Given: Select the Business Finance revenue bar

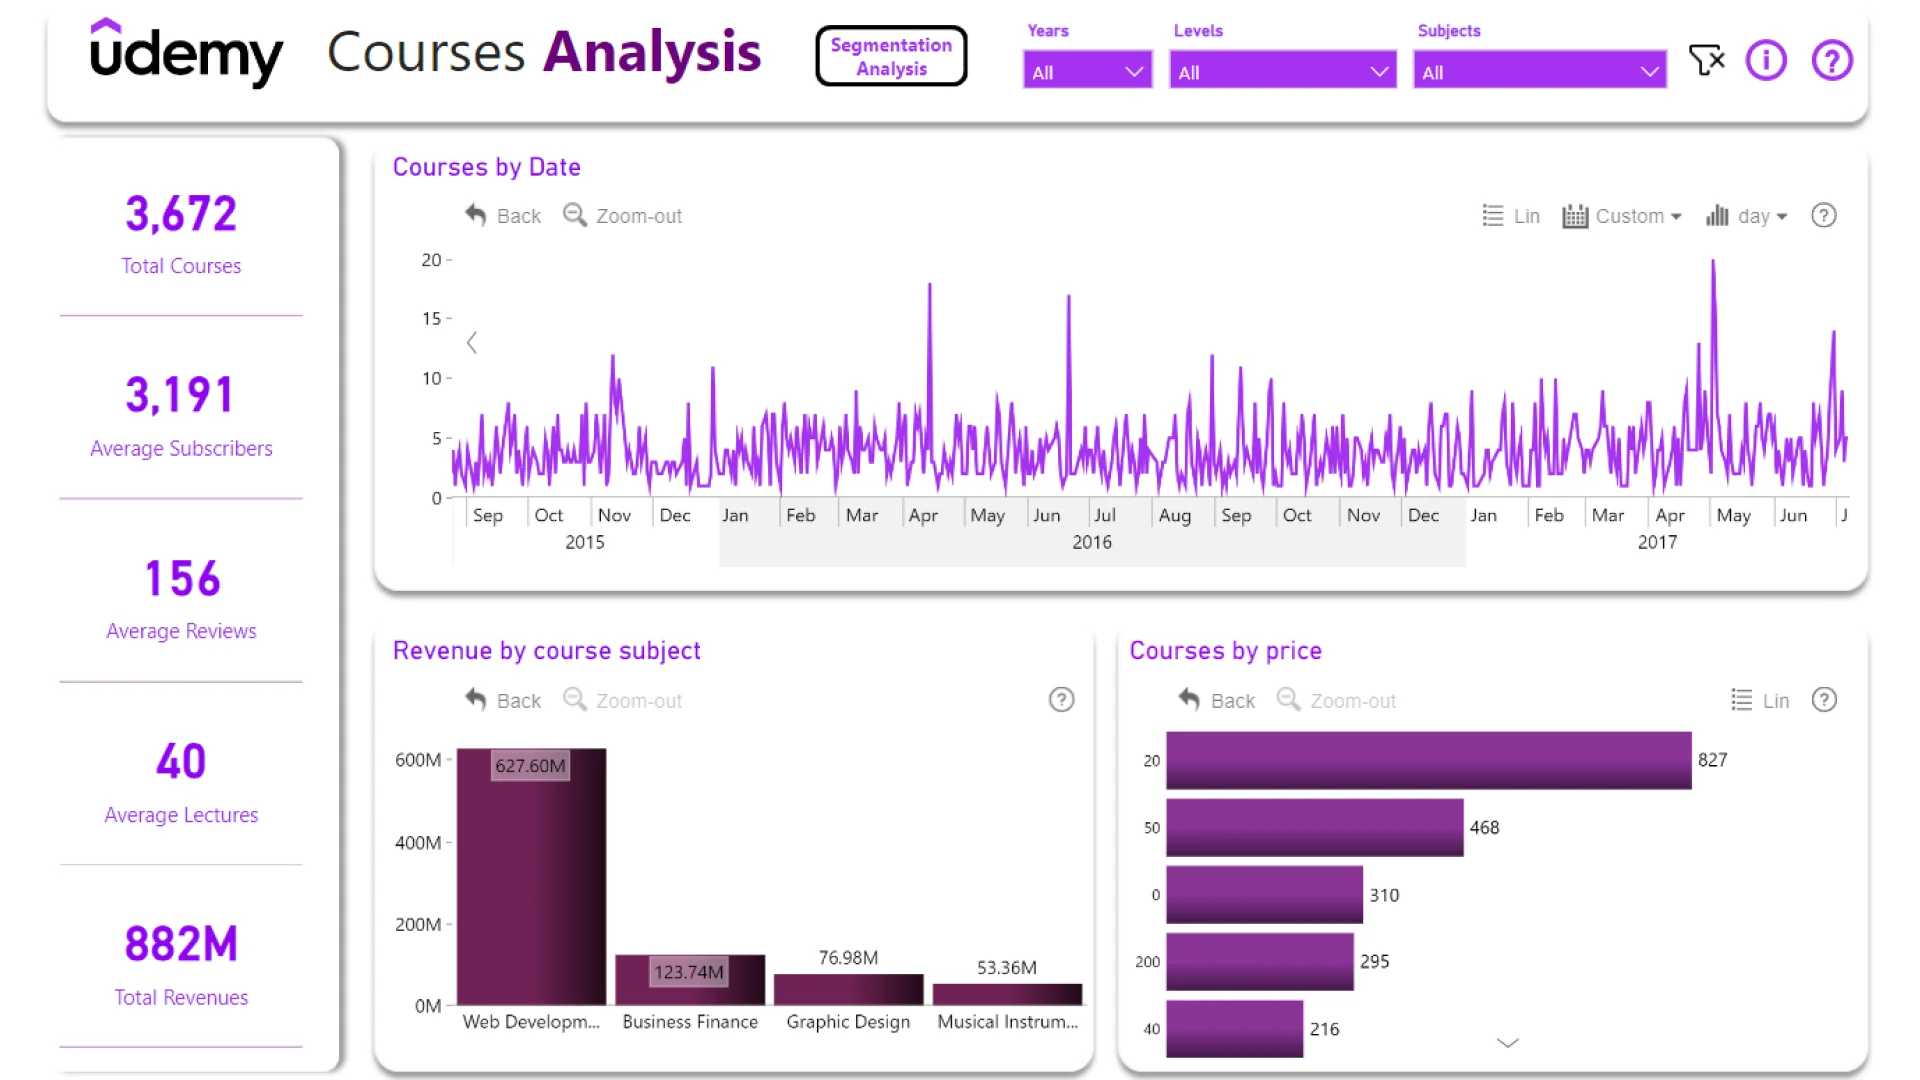Looking at the screenshot, I should pyautogui.click(x=690, y=980).
